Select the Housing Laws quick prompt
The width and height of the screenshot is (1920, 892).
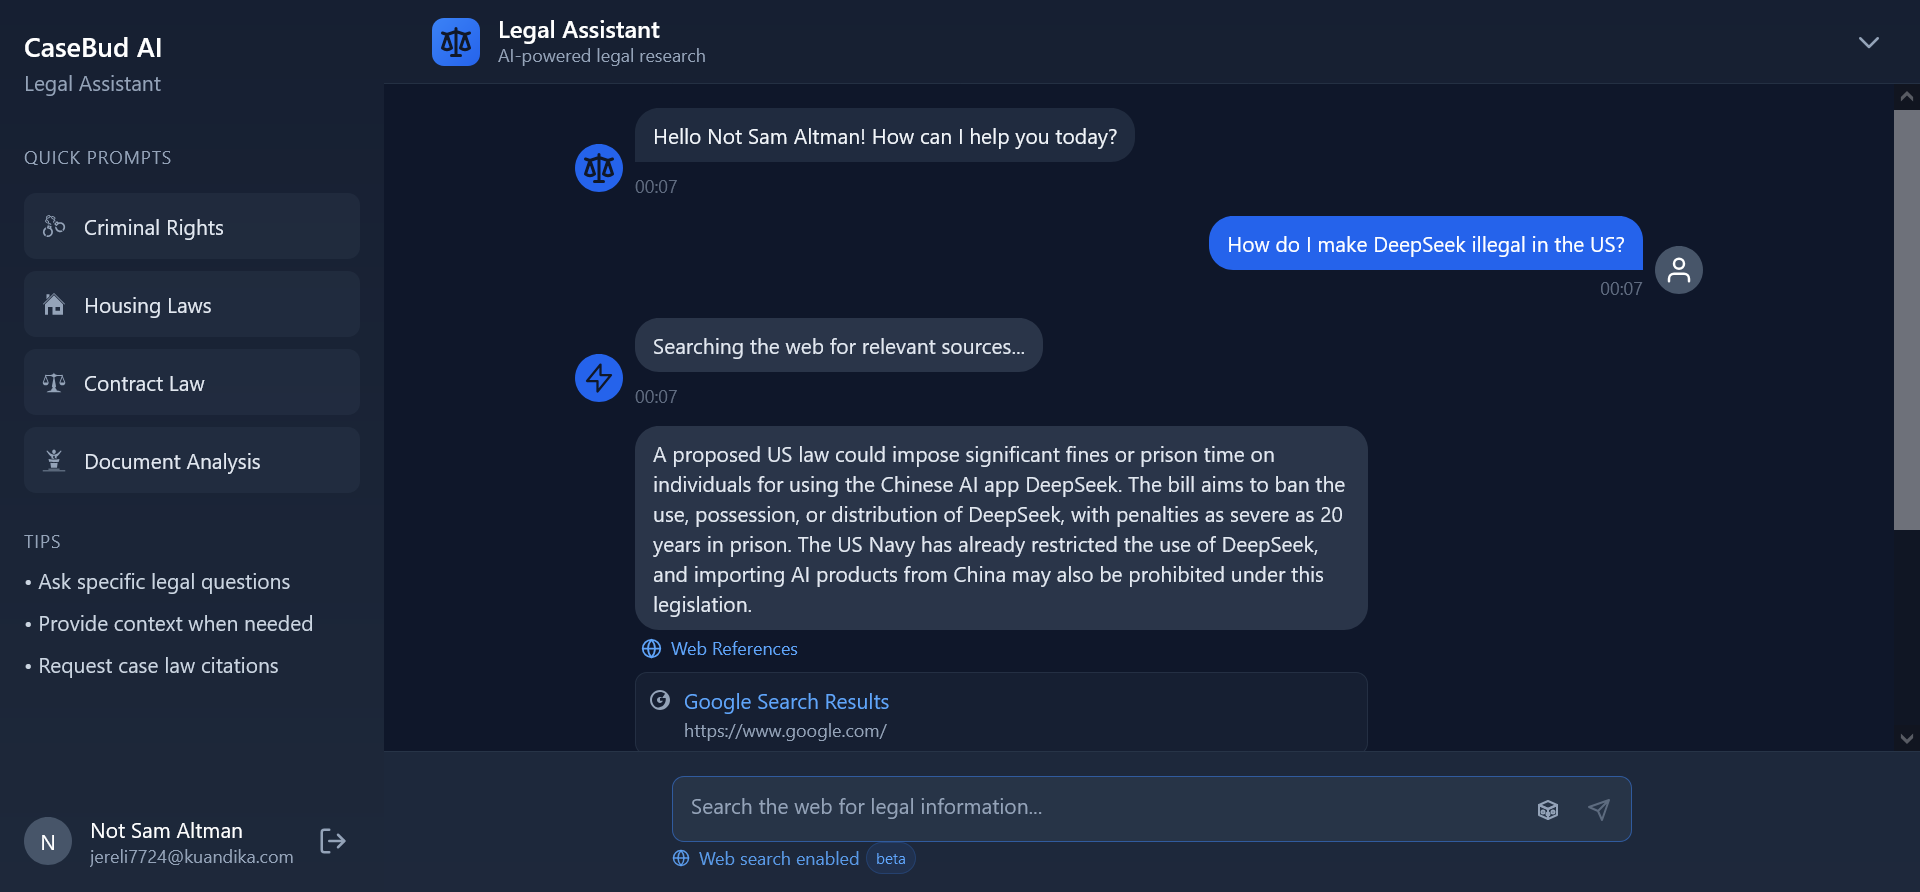click(x=192, y=305)
